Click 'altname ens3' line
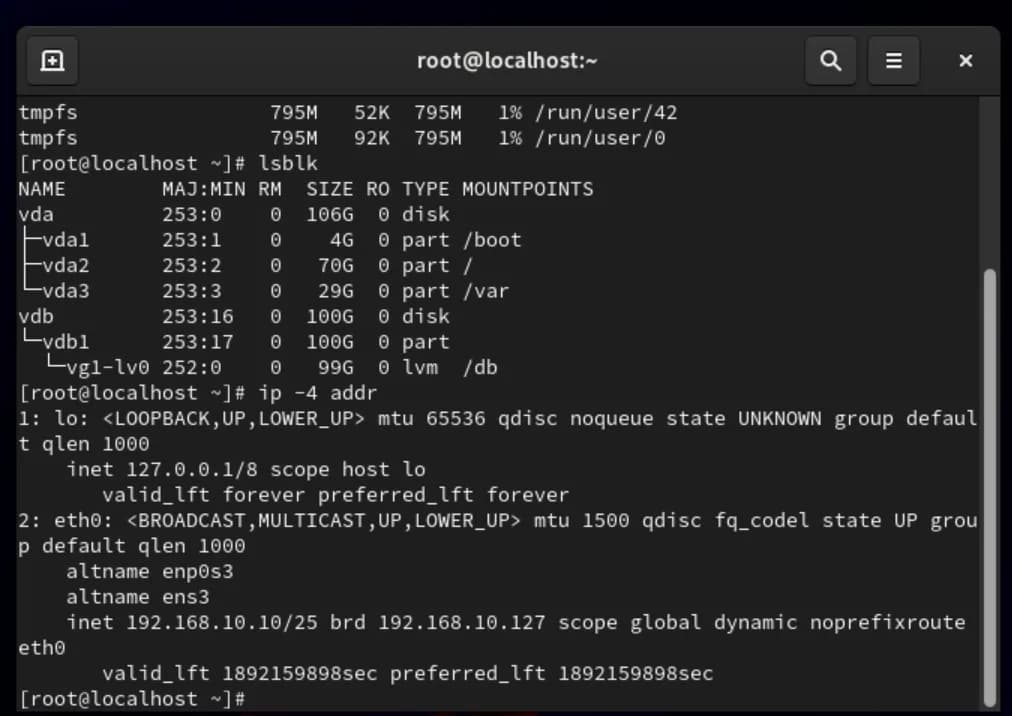Viewport: 1012px width, 716px height. tap(137, 597)
